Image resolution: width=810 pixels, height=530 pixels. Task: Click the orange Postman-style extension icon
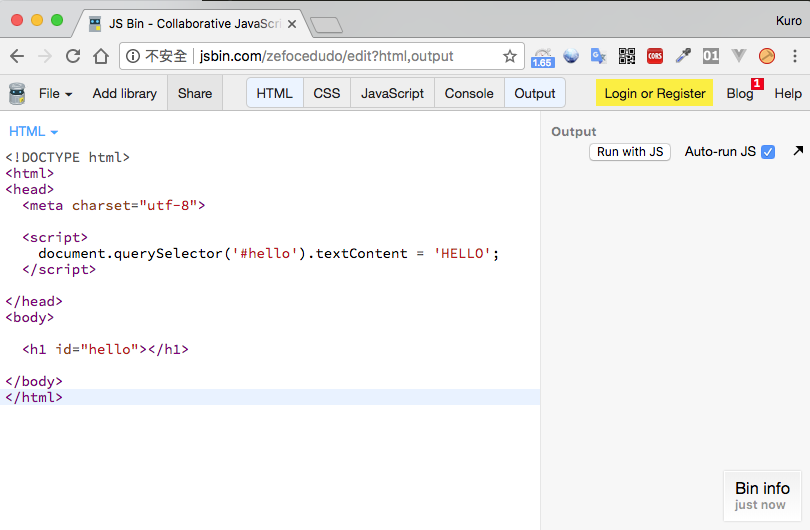767,56
